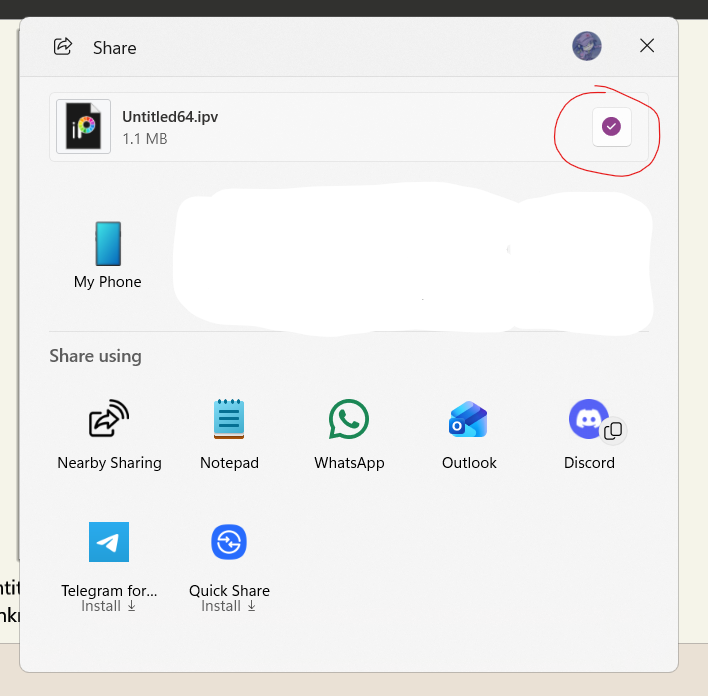The width and height of the screenshot is (708, 696).
Task: Click the Share header icon
Action: [x=63, y=46]
